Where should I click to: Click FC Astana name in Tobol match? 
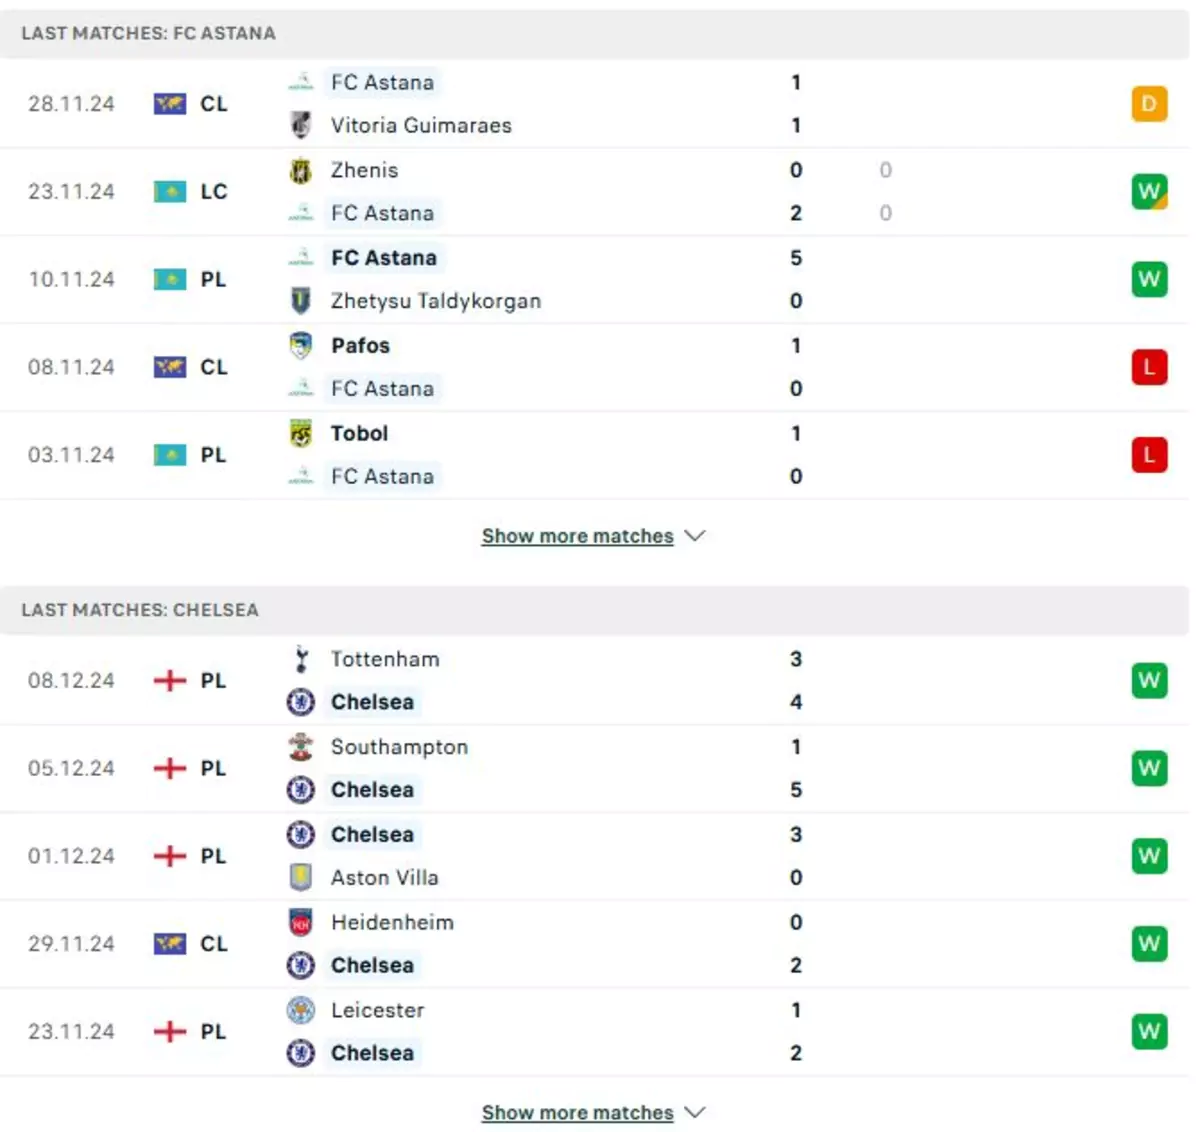pyautogui.click(x=382, y=476)
